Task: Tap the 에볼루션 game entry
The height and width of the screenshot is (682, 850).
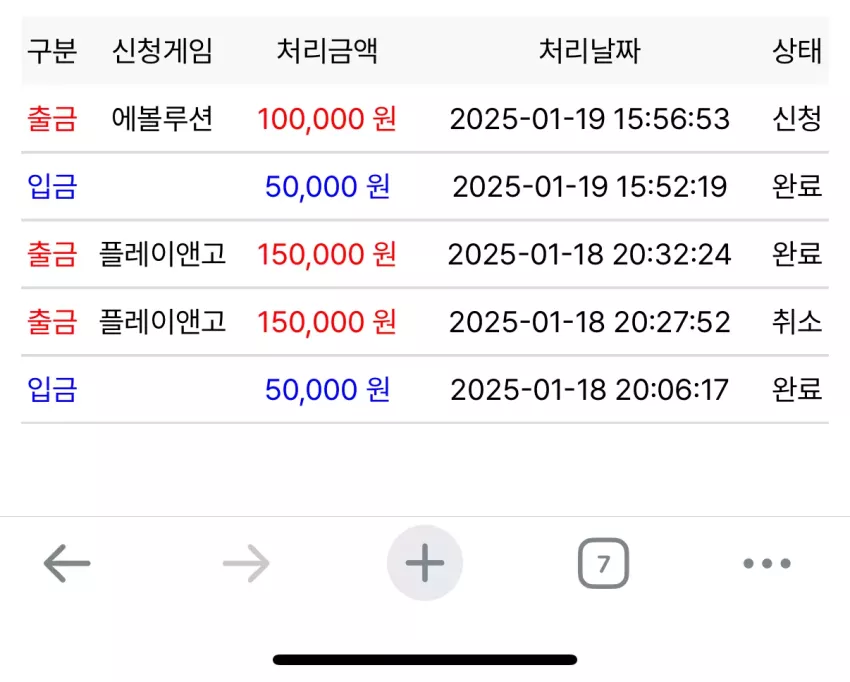Action: click(x=162, y=119)
